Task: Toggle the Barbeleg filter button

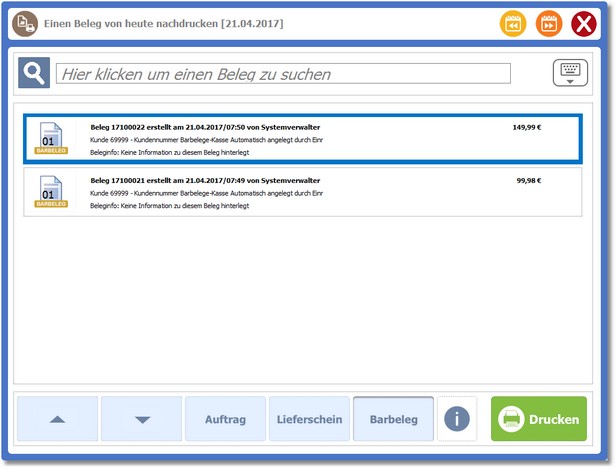Action: [394, 419]
